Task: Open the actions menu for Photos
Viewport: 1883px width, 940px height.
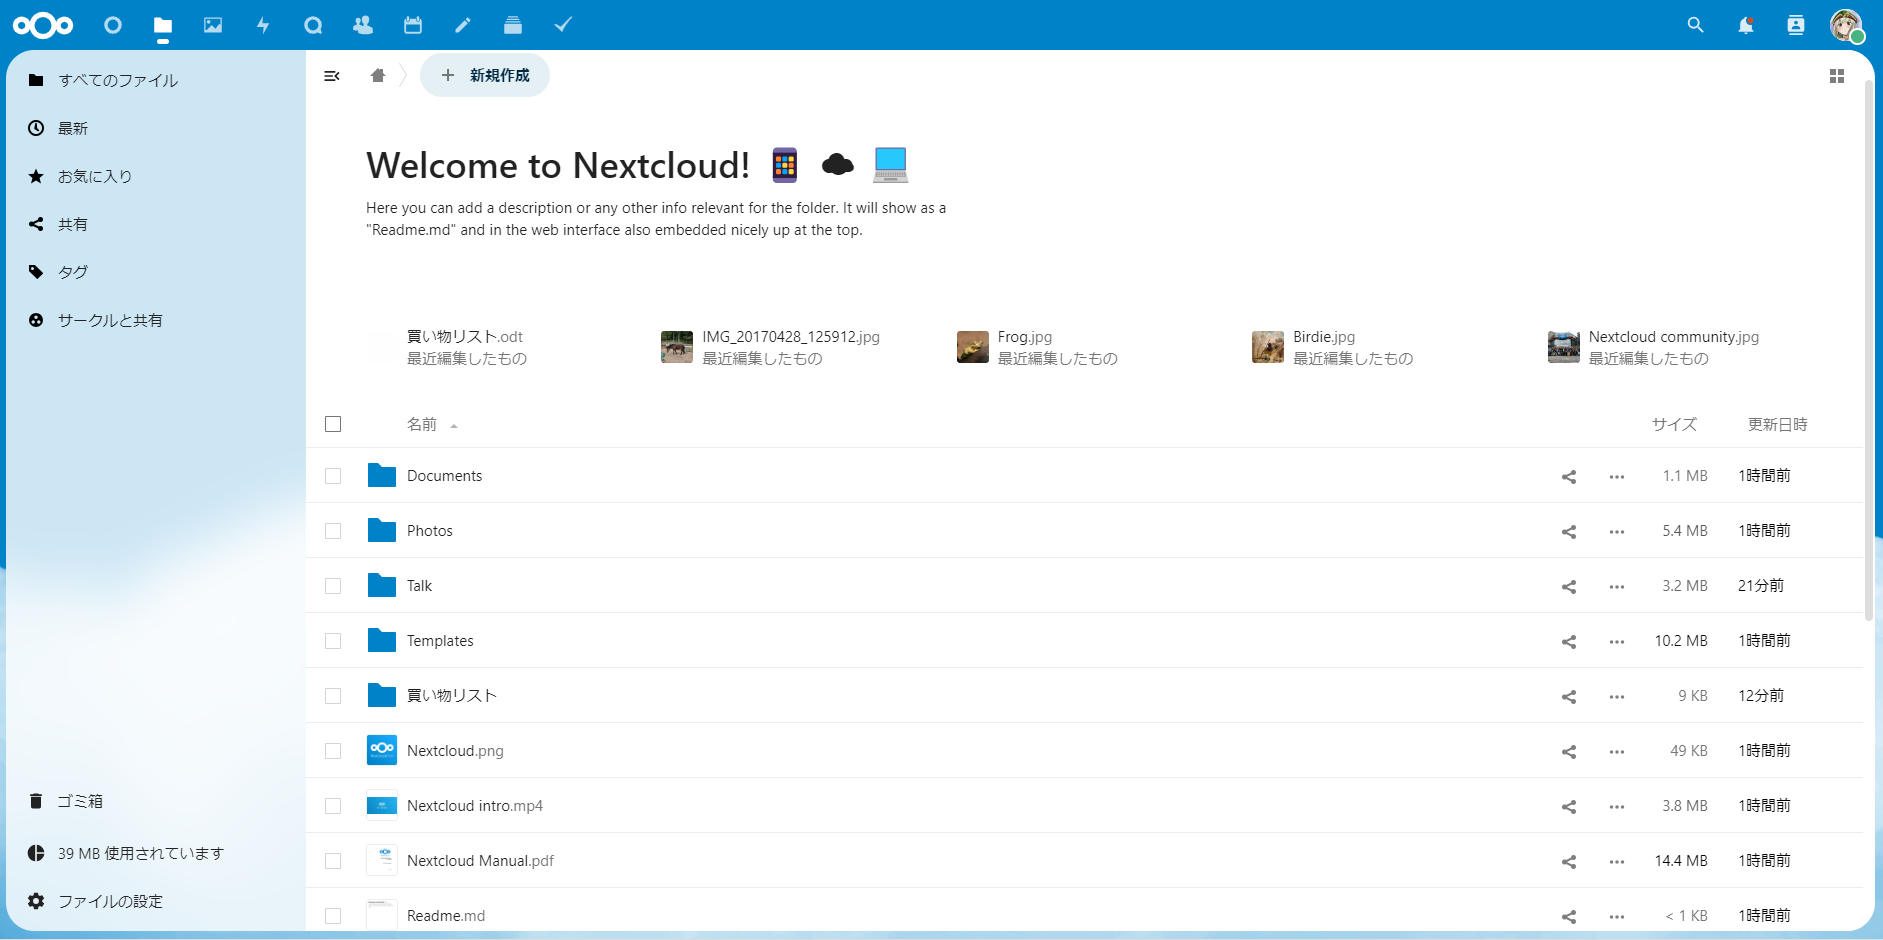Action: pyautogui.click(x=1617, y=532)
